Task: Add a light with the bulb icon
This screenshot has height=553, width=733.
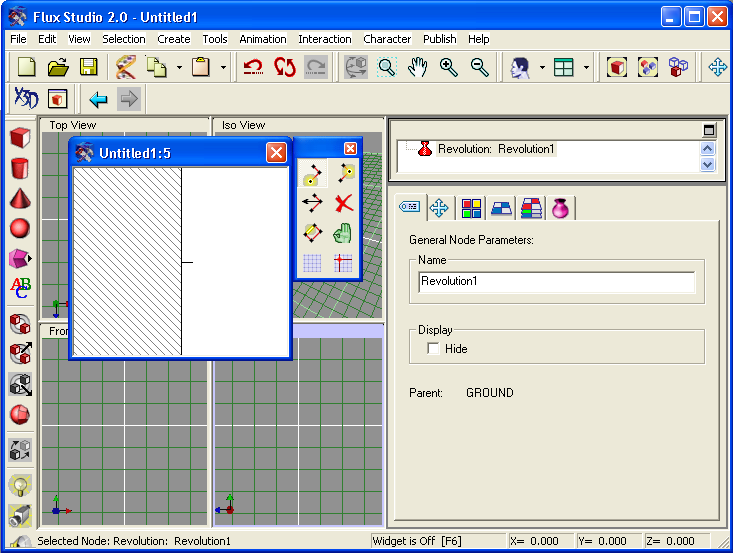Action: point(20,485)
